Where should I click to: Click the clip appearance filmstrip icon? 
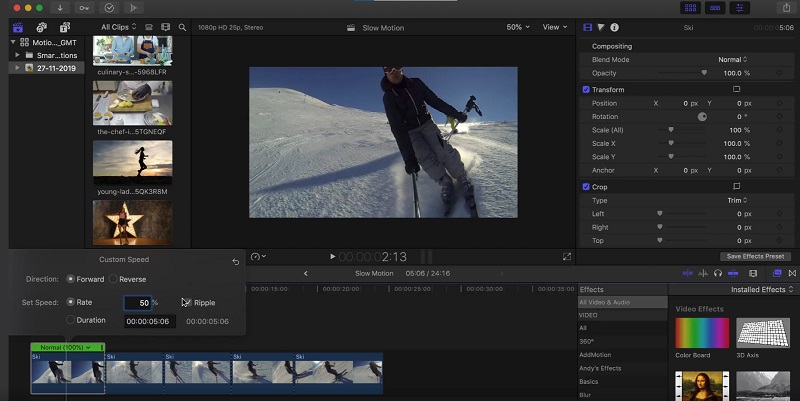pyautogui.click(x=165, y=27)
